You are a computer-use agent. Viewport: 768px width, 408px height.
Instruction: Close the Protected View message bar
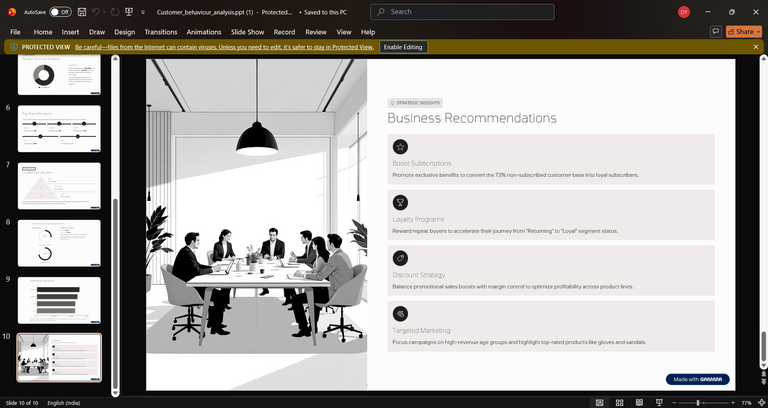(x=756, y=47)
